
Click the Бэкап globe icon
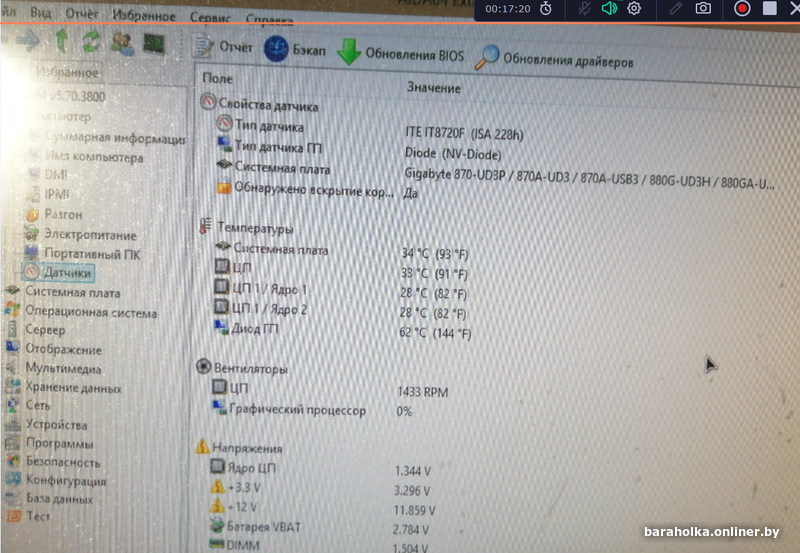(276, 49)
